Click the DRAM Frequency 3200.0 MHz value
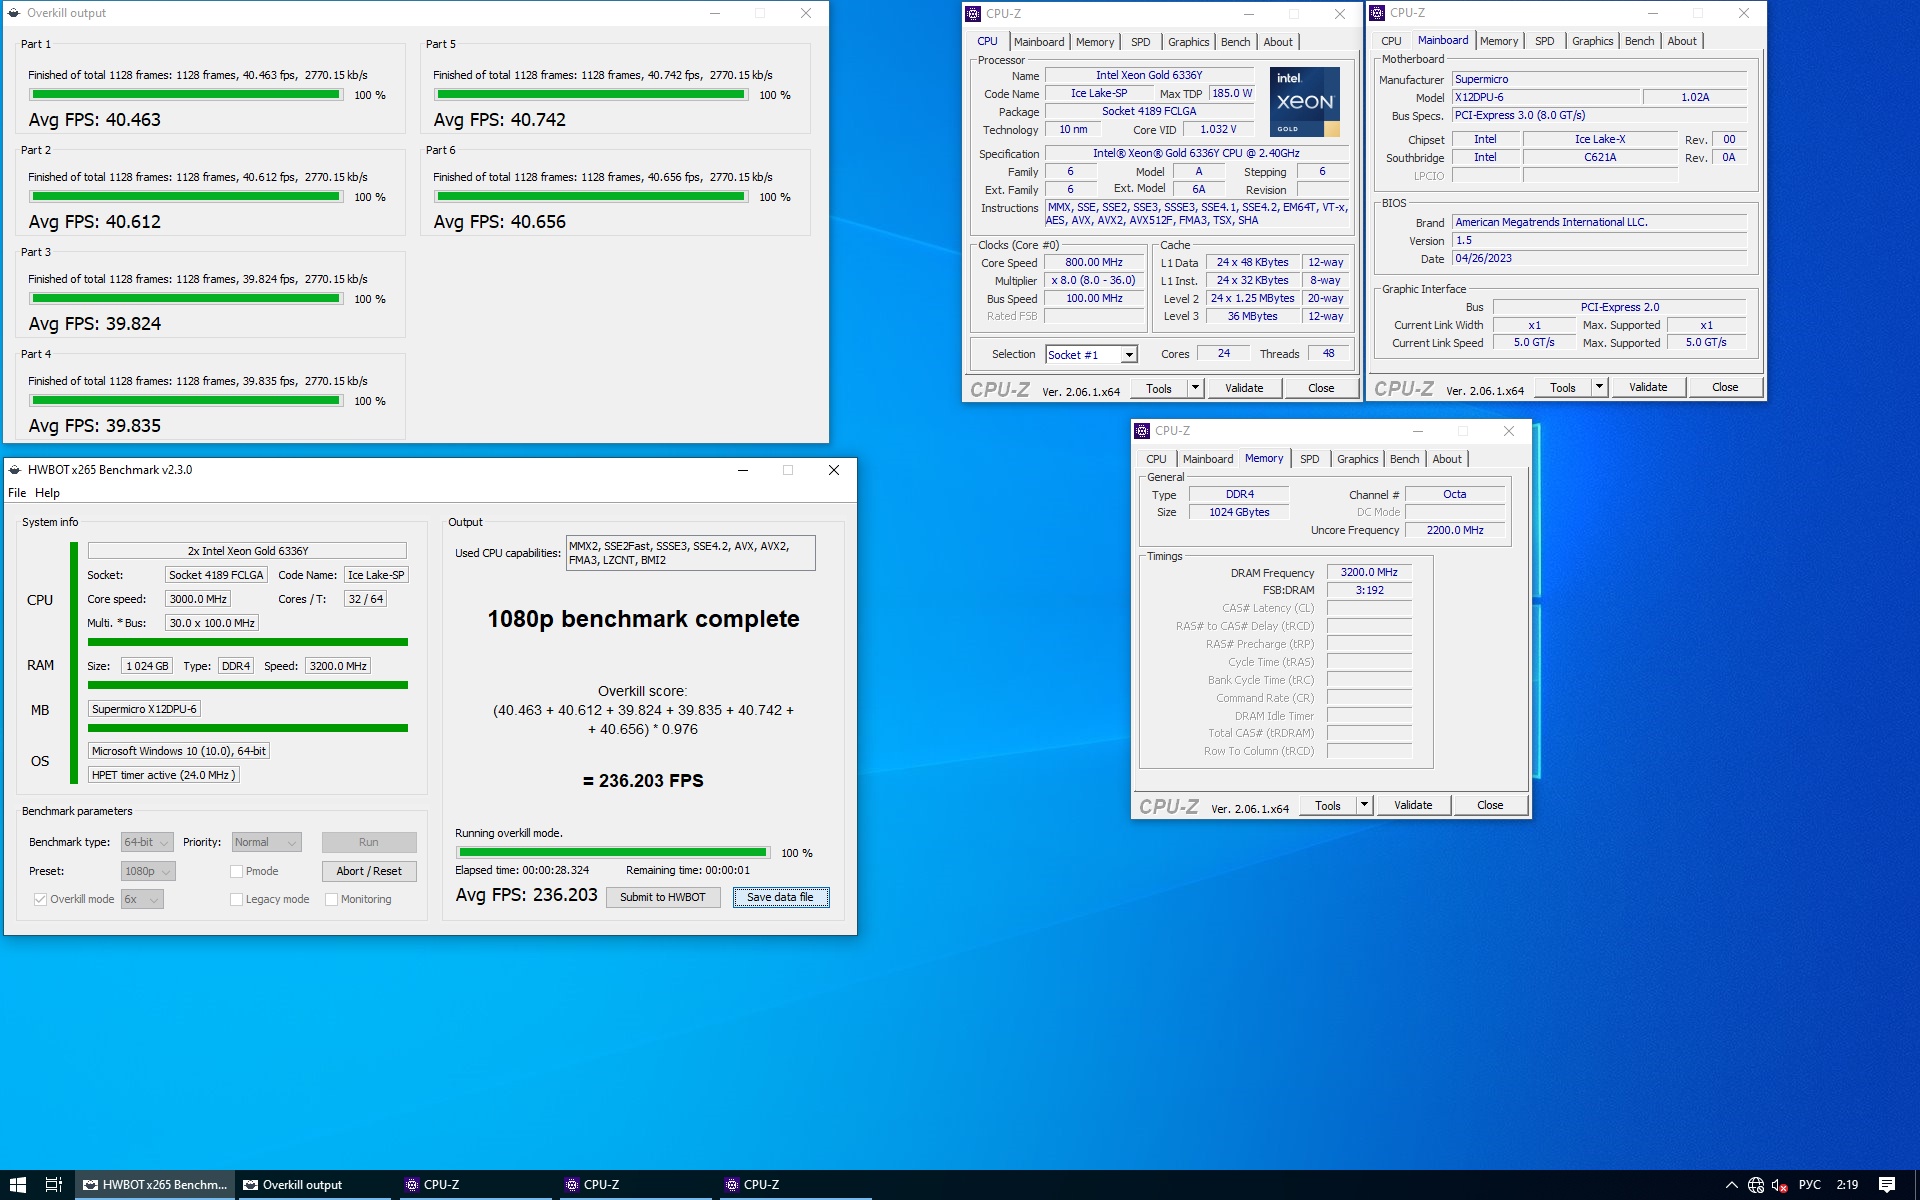The width and height of the screenshot is (1920, 1200). [x=1369, y=573]
